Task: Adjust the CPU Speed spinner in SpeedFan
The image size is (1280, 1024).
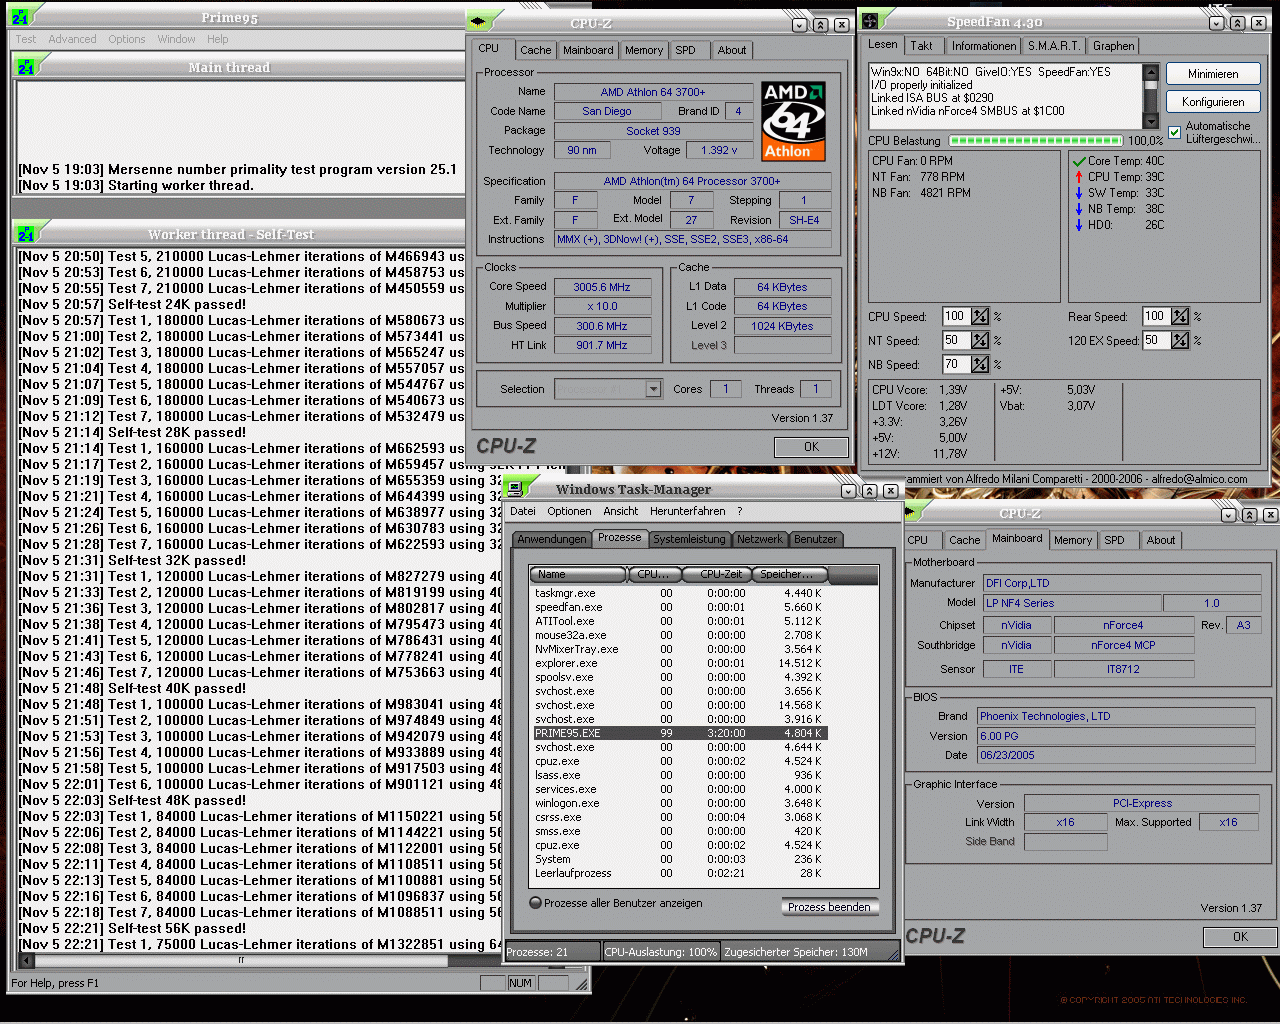Action: [980, 316]
